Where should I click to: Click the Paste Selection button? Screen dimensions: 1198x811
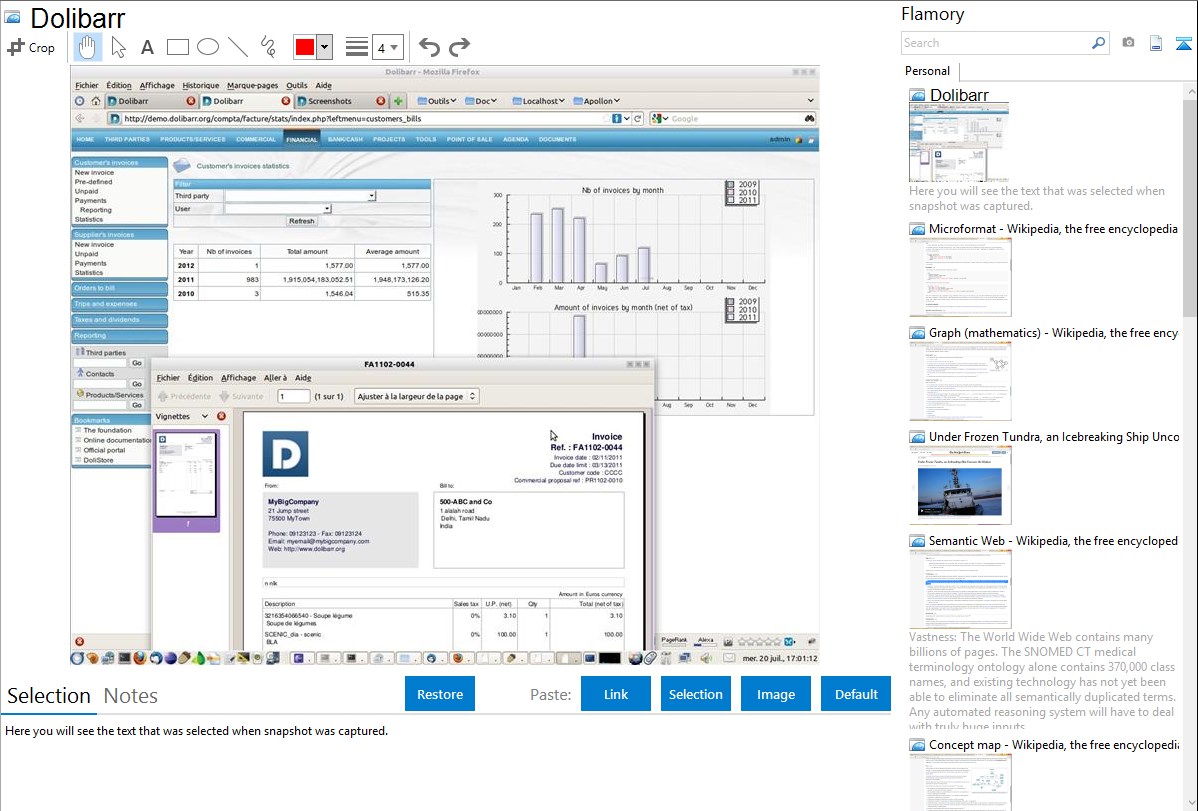695,694
